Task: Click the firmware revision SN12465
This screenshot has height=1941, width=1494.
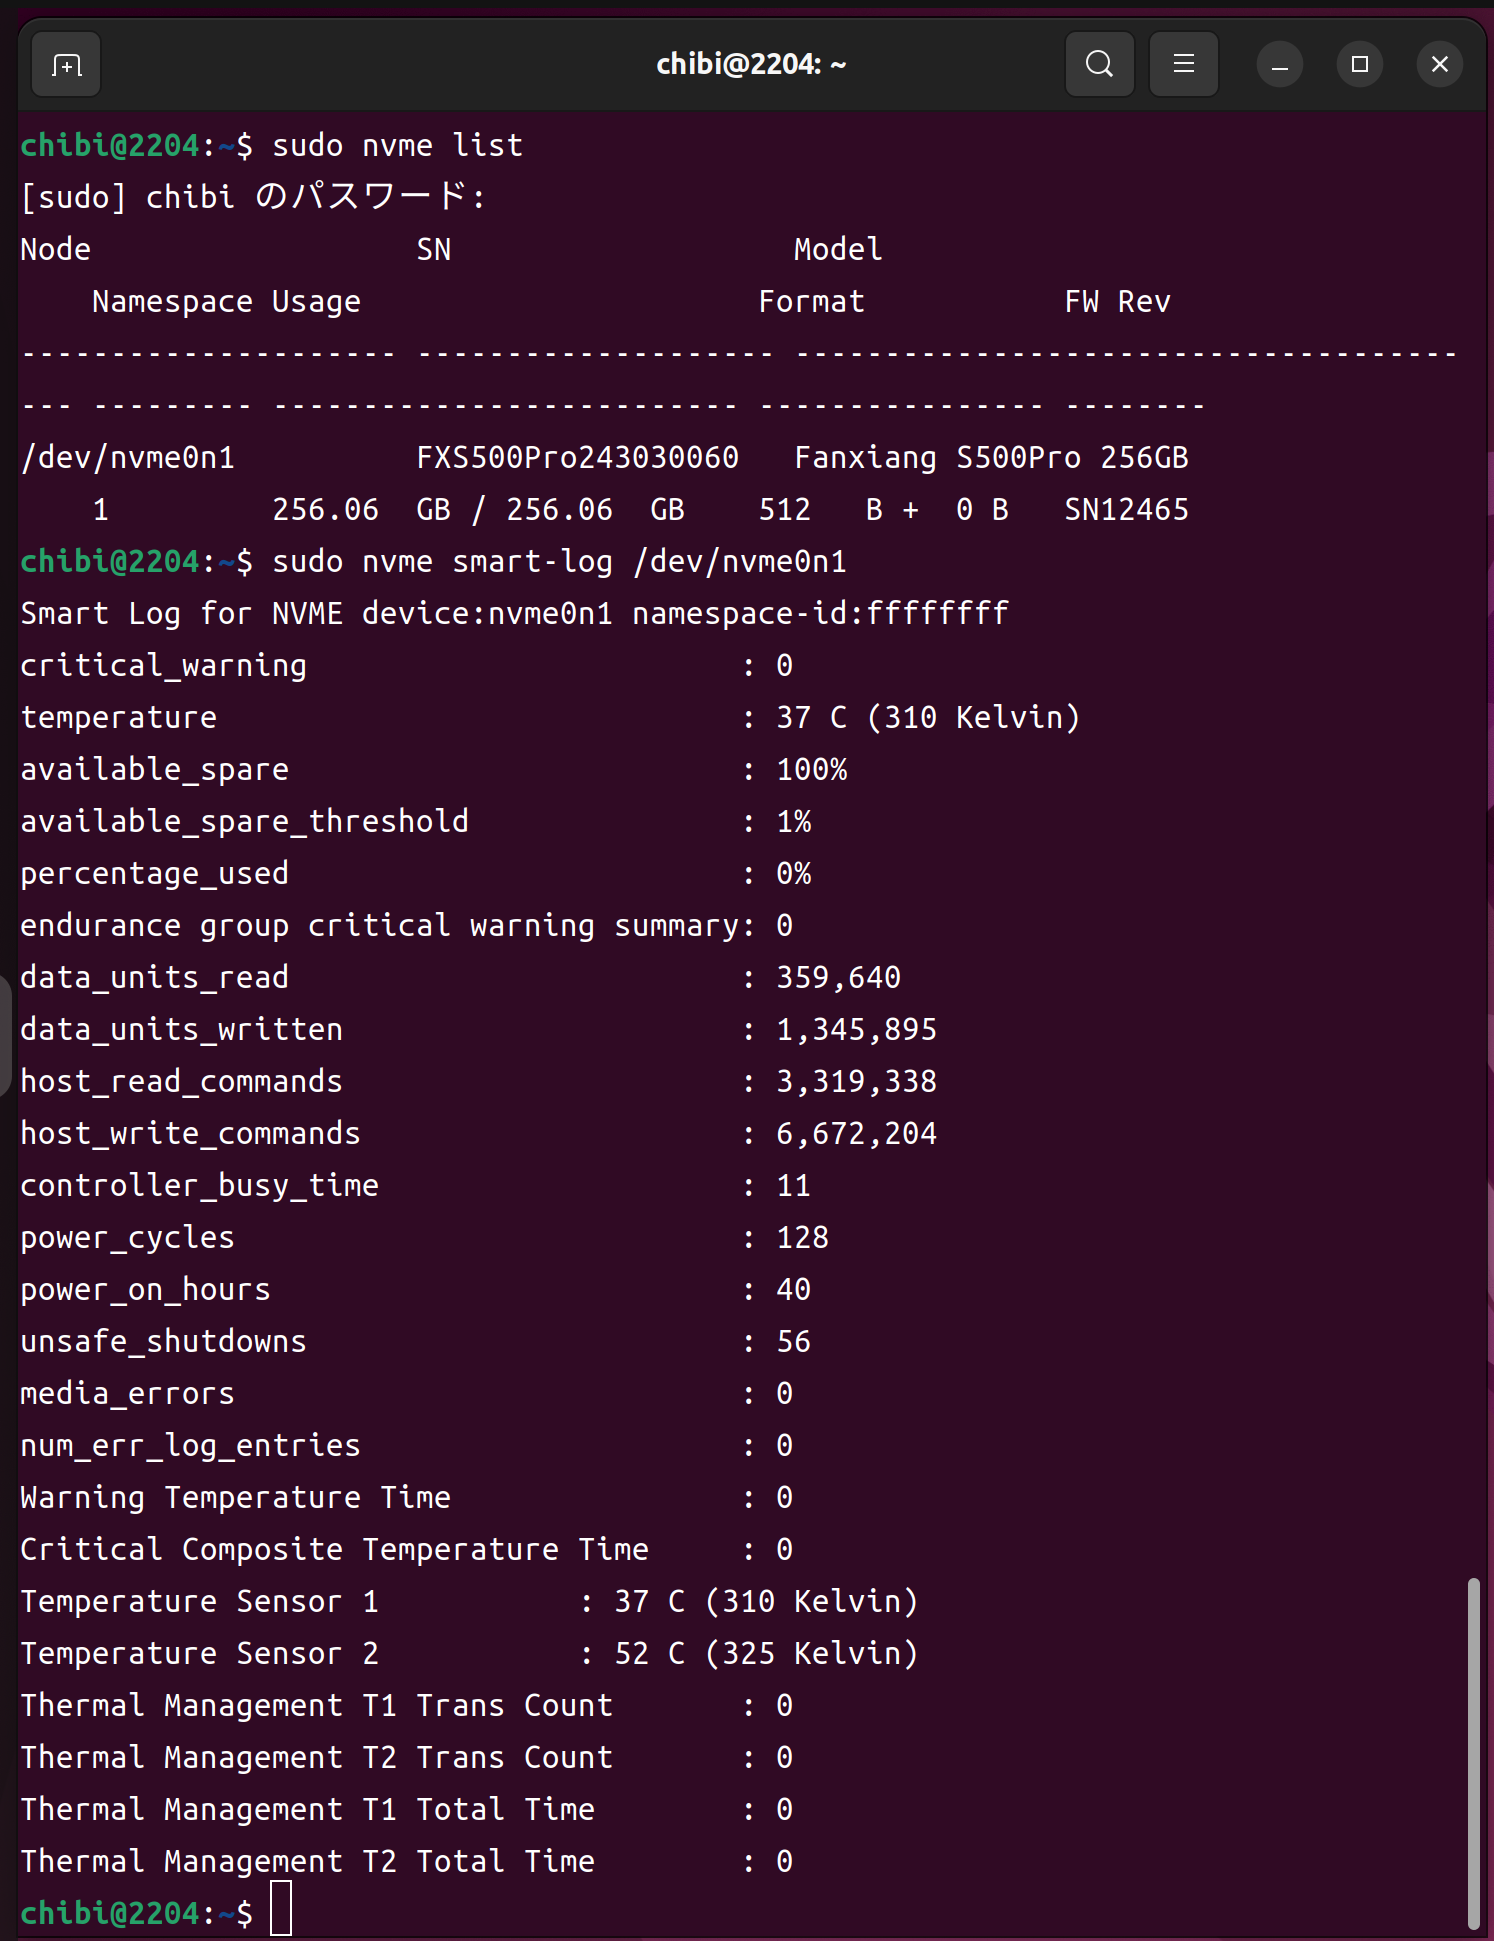Action: click(1126, 510)
